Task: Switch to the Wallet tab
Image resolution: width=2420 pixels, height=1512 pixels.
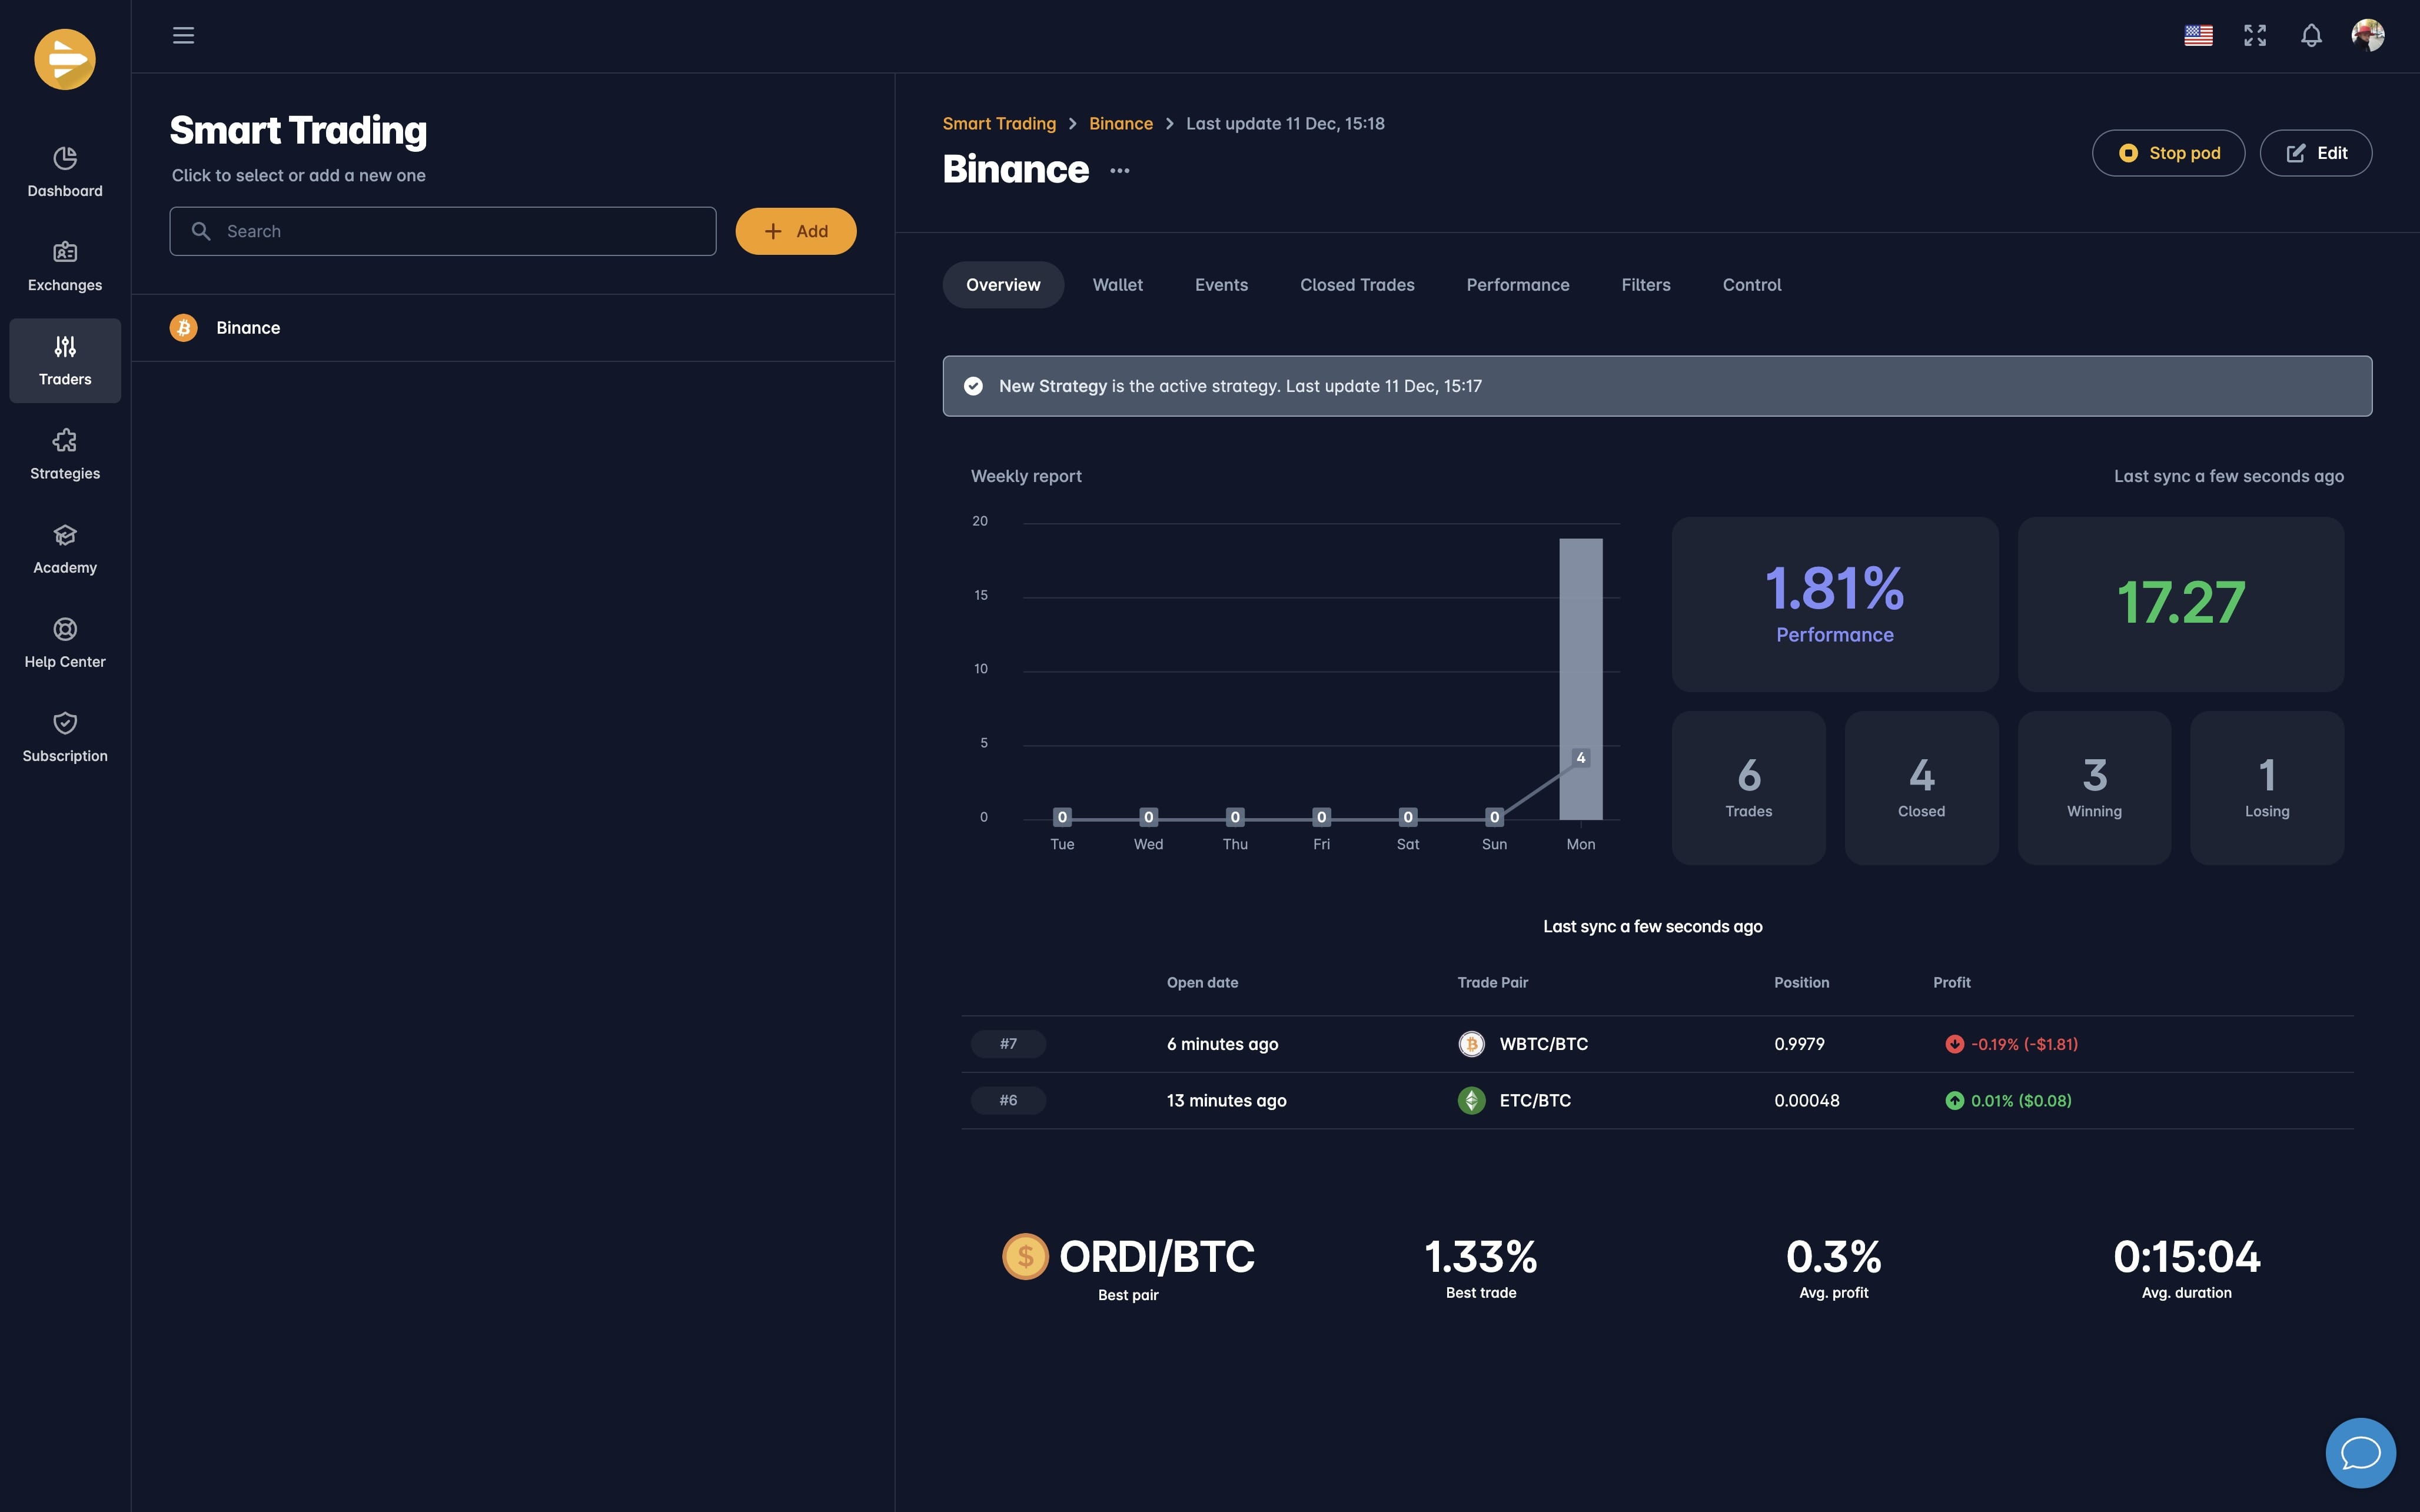Action: click(1117, 285)
